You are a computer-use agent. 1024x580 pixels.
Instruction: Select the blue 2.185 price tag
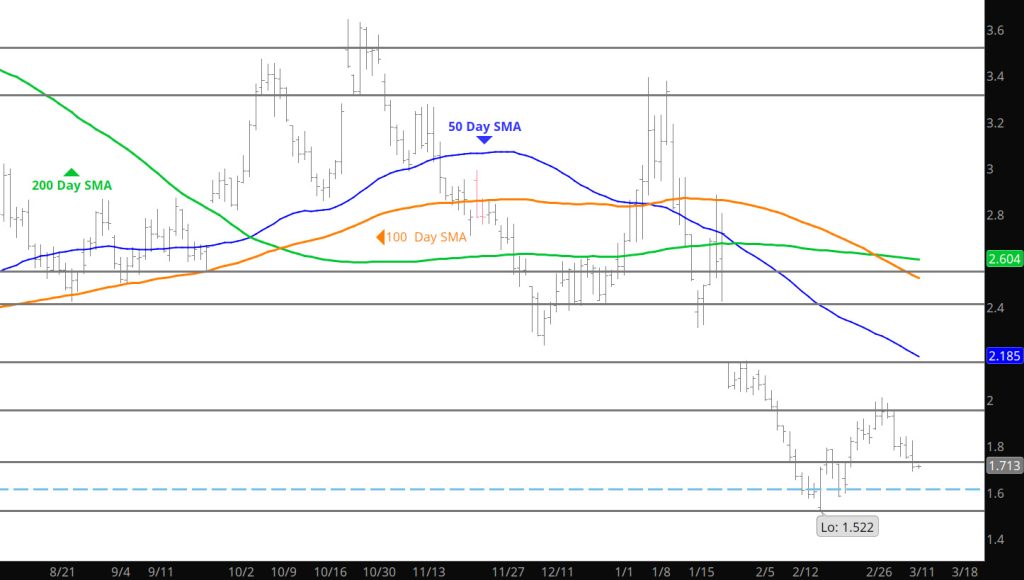pos(1003,355)
